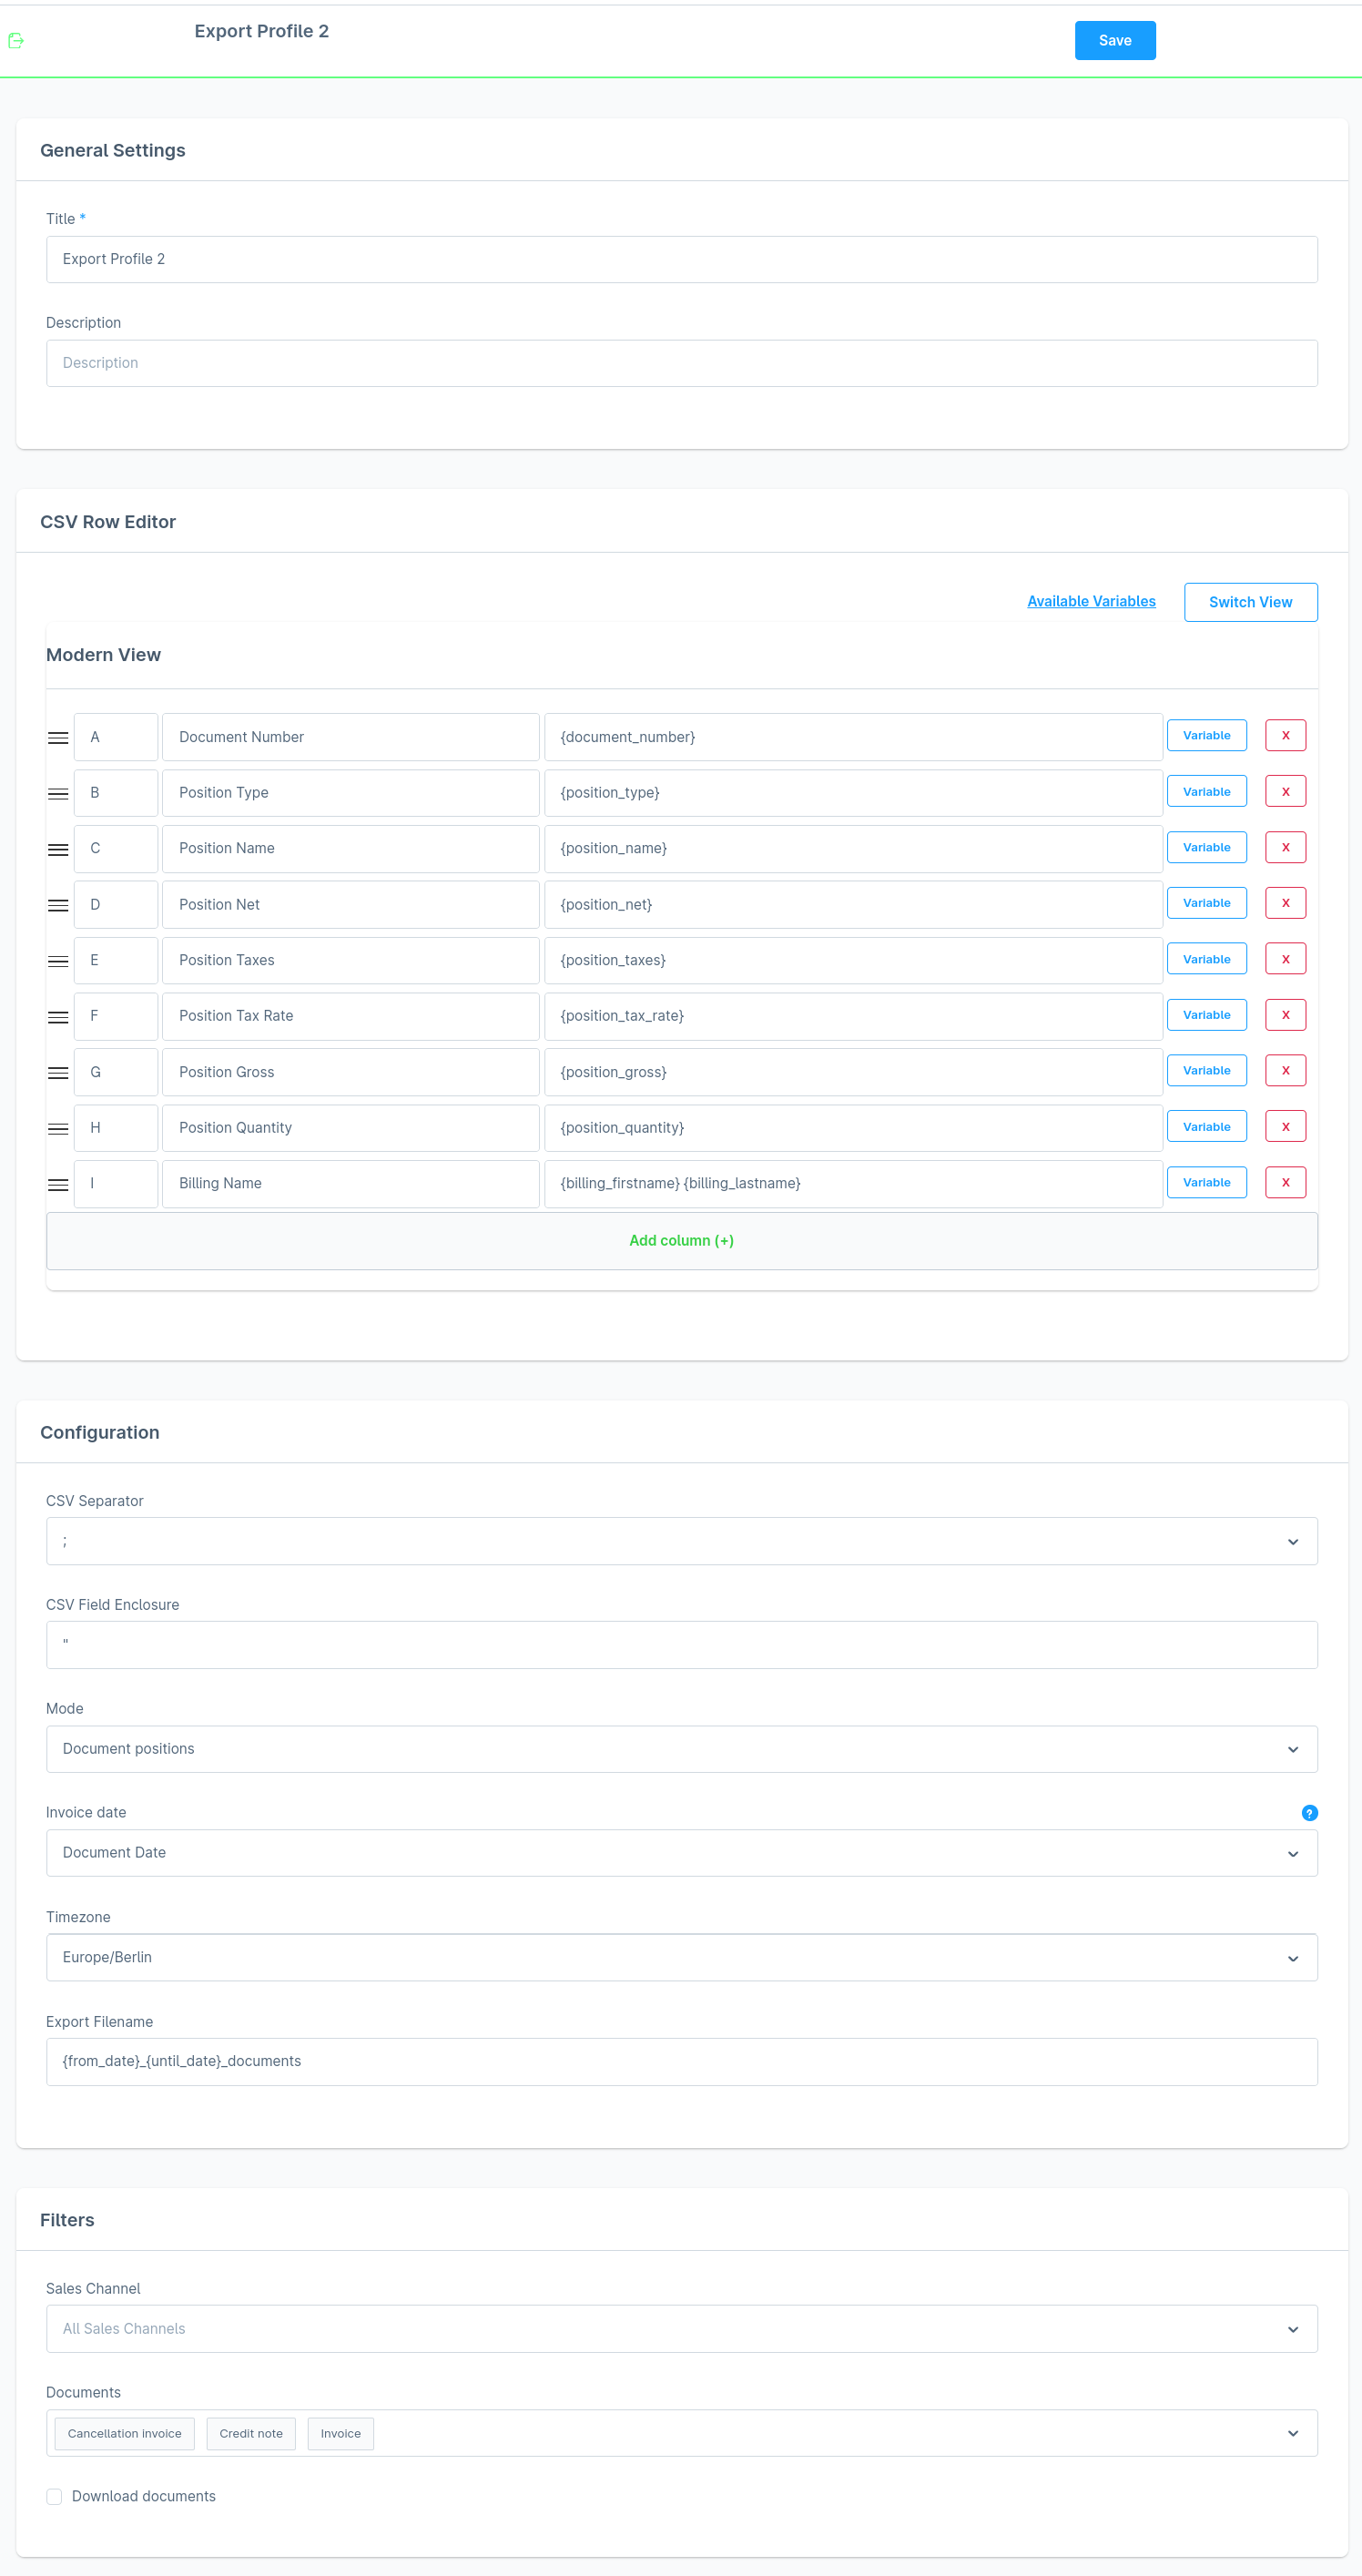This screenshot has height=2576, width=1362.
Task: Delete the Position Type column
Action: pos(1285,792)
